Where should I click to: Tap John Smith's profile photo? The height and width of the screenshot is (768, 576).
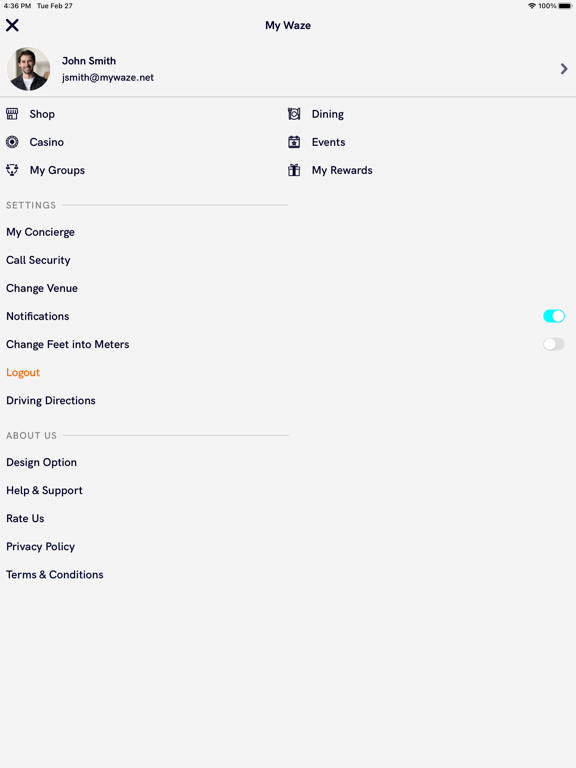(x=28, y=69)
